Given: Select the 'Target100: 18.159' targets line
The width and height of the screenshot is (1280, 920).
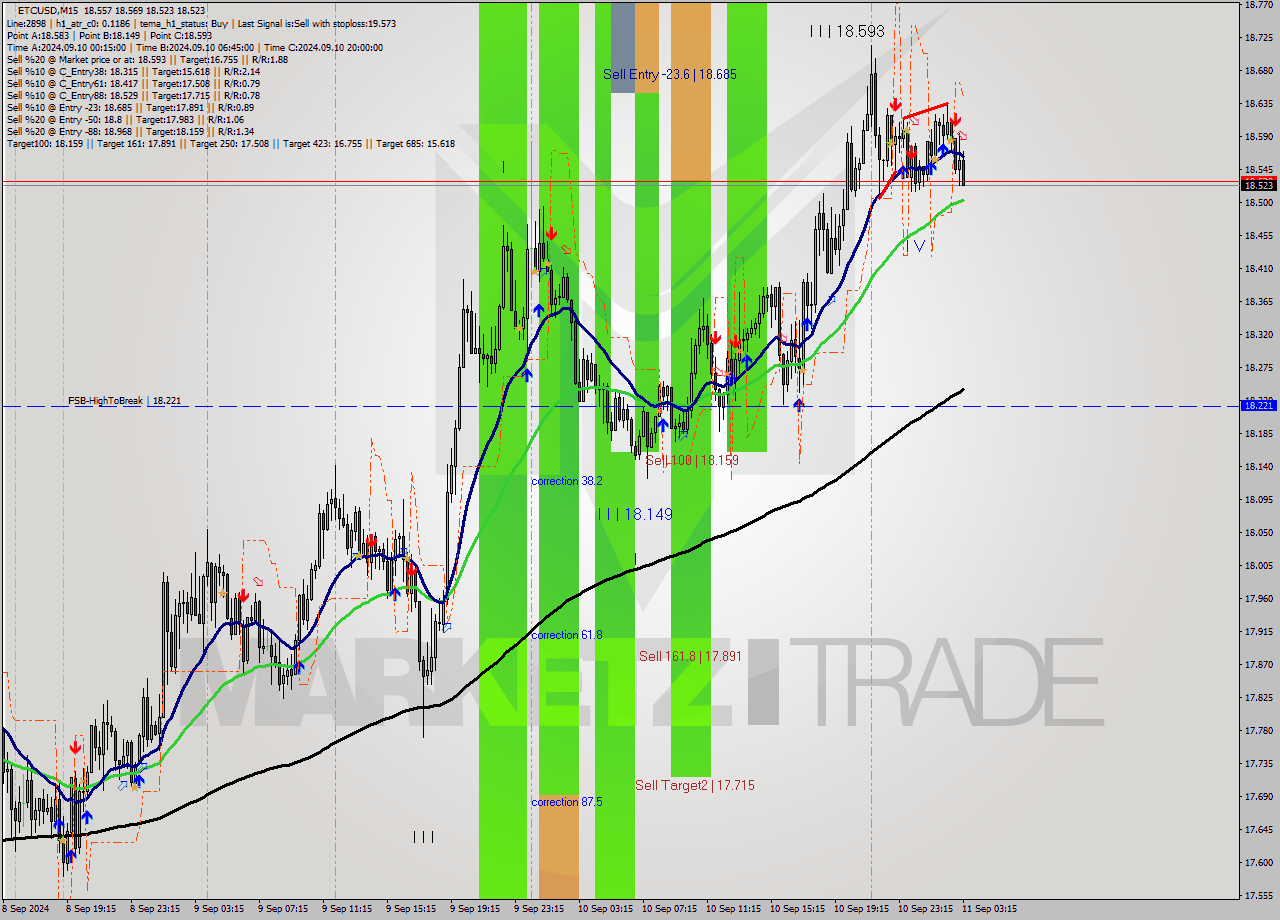Looking at the screenshot, I should (230, 143).
